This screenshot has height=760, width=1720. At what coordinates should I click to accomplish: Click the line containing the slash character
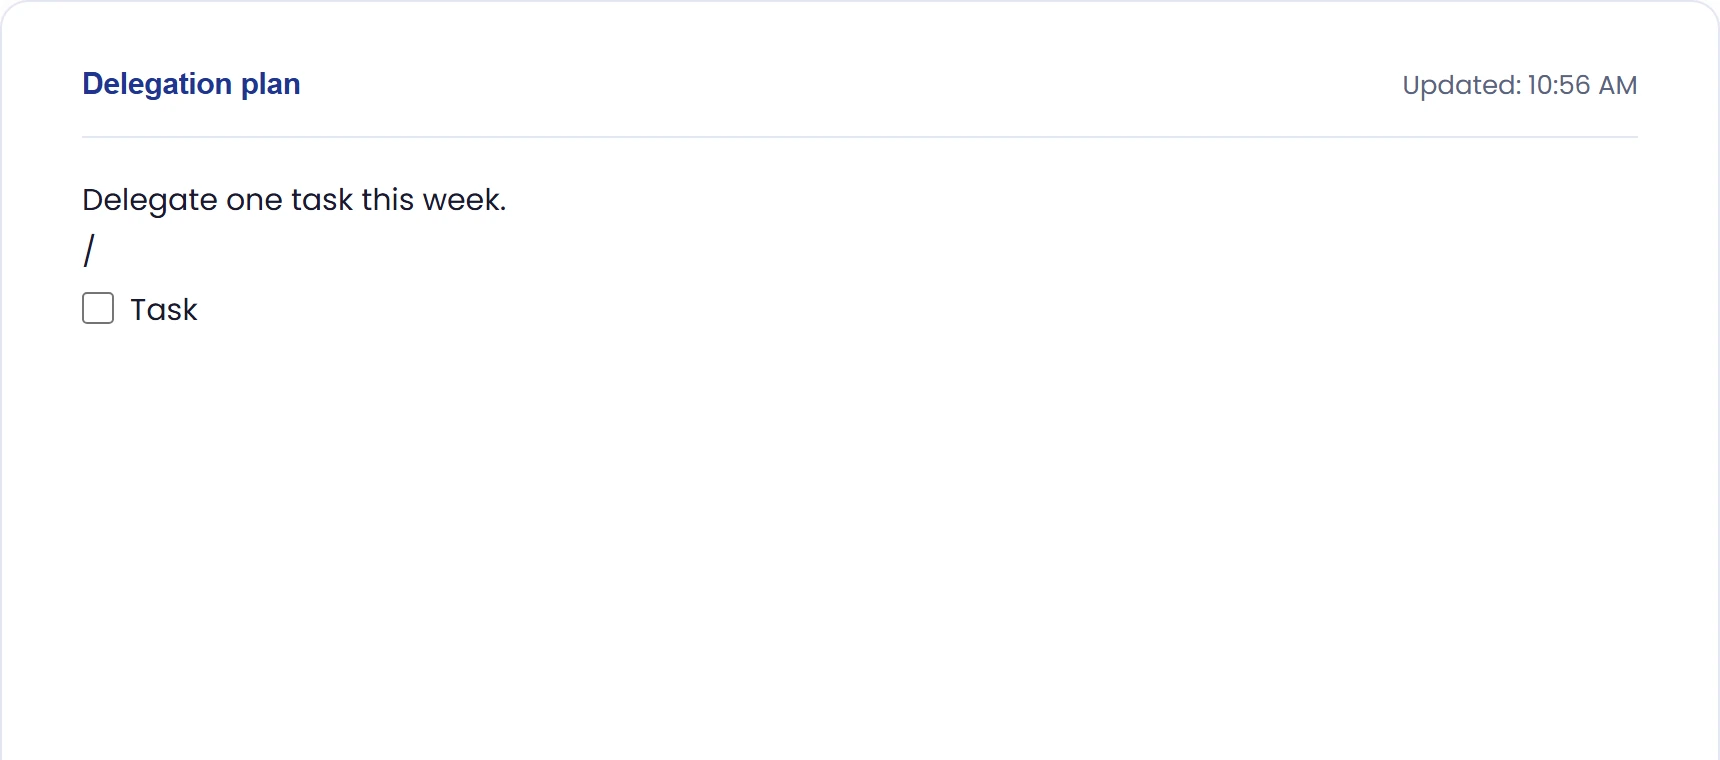pyautogui.click(x=860, y=250)
